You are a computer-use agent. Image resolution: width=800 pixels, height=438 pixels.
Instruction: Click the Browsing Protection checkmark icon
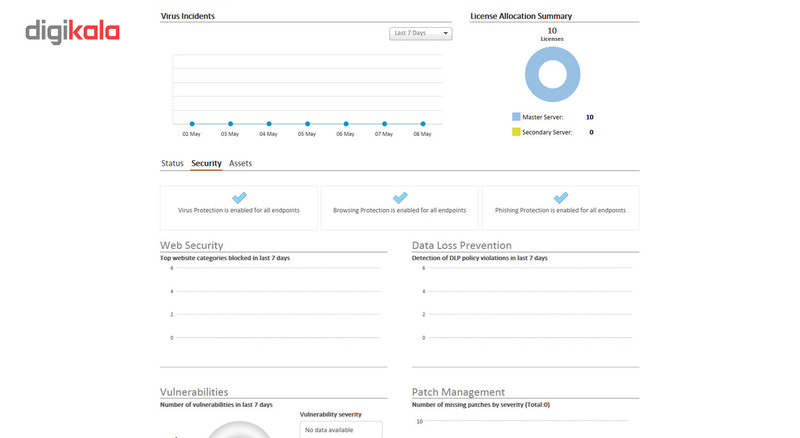400,198
